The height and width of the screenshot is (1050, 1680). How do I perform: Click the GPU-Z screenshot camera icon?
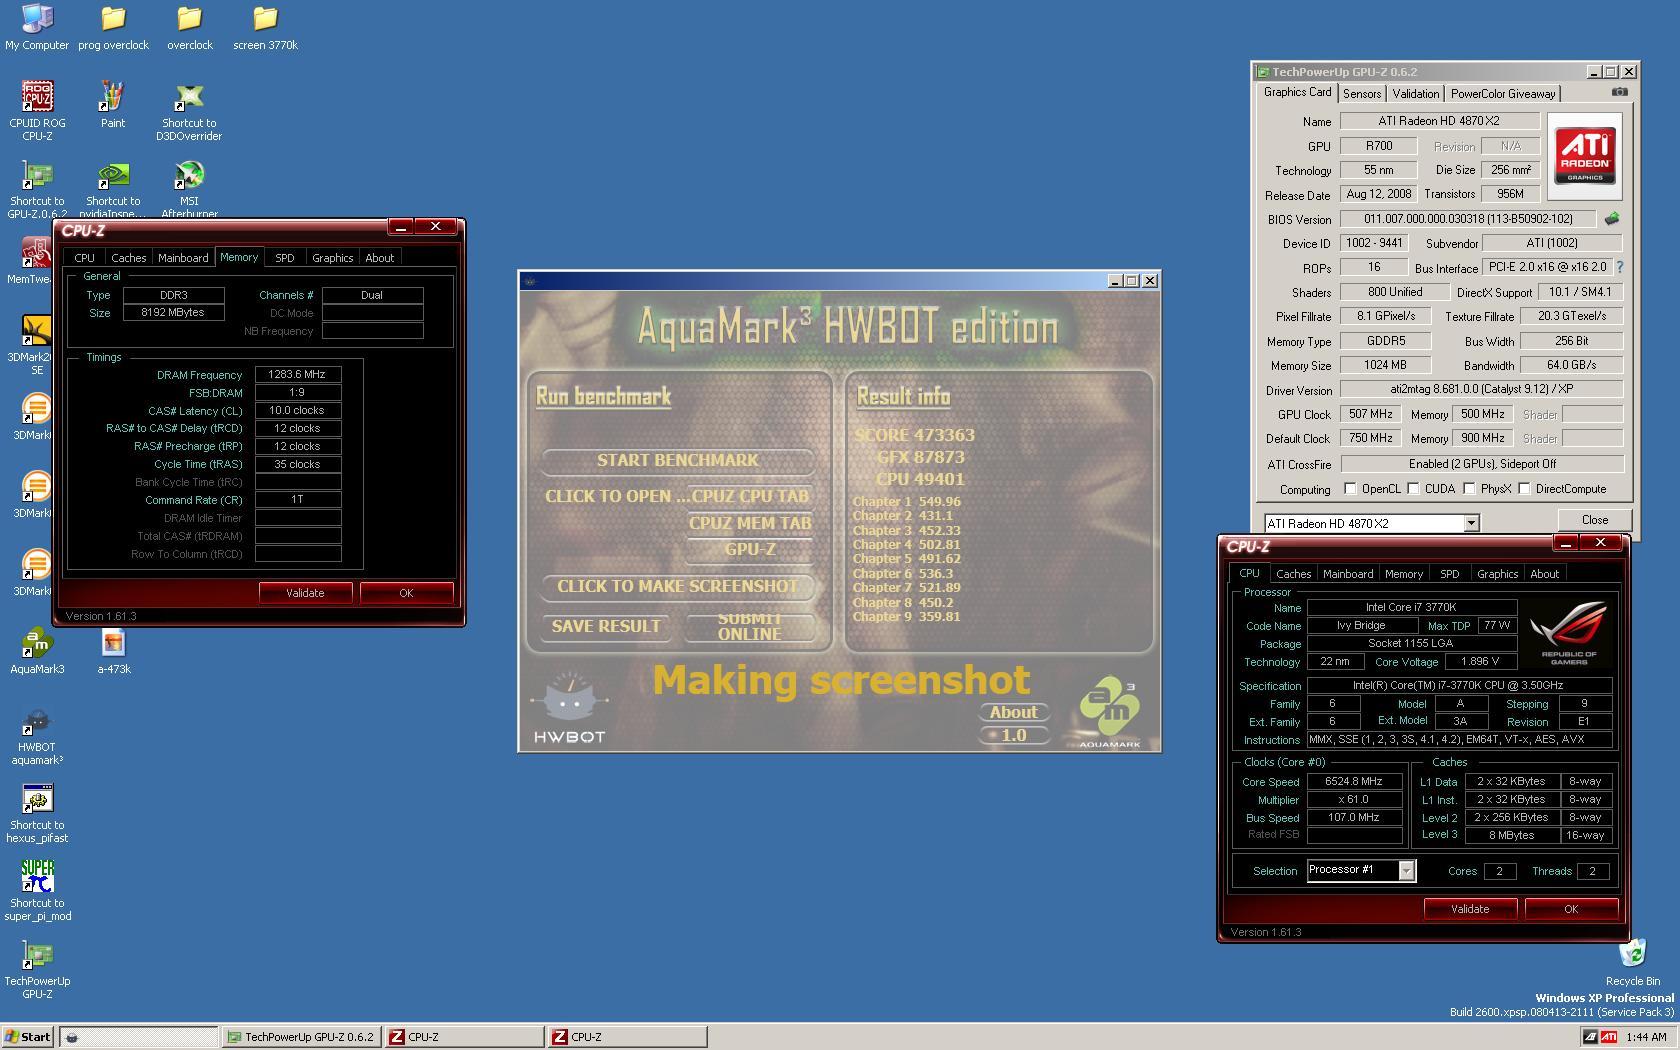[1619, 92]
